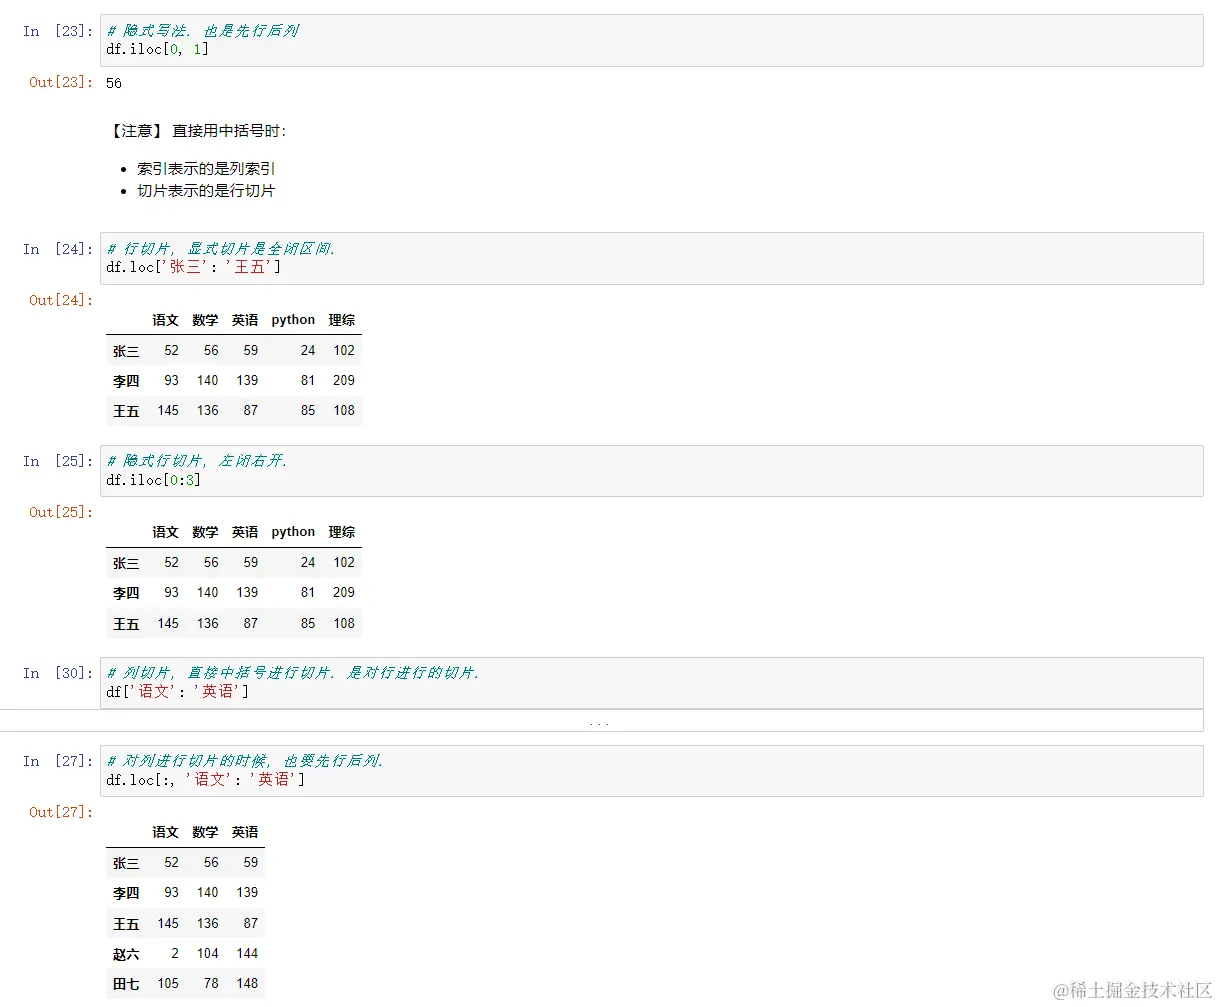Select the cell df.loc[:, '语文':'英语']

point(651,771)
